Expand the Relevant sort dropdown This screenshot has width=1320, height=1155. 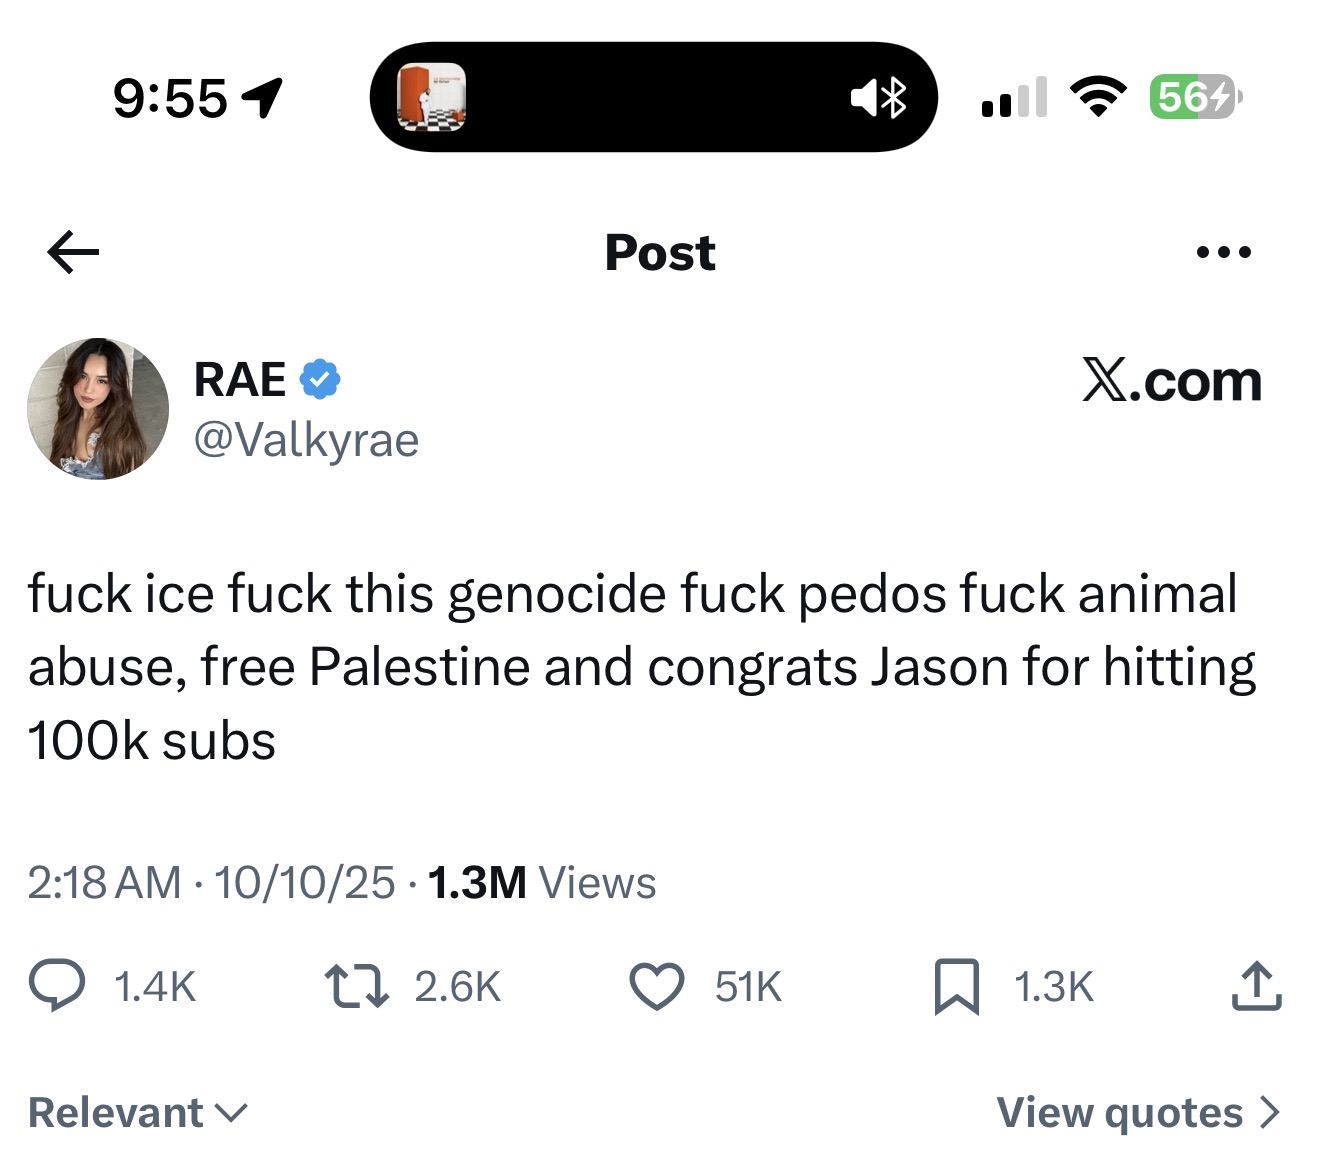coord(138,1112)
